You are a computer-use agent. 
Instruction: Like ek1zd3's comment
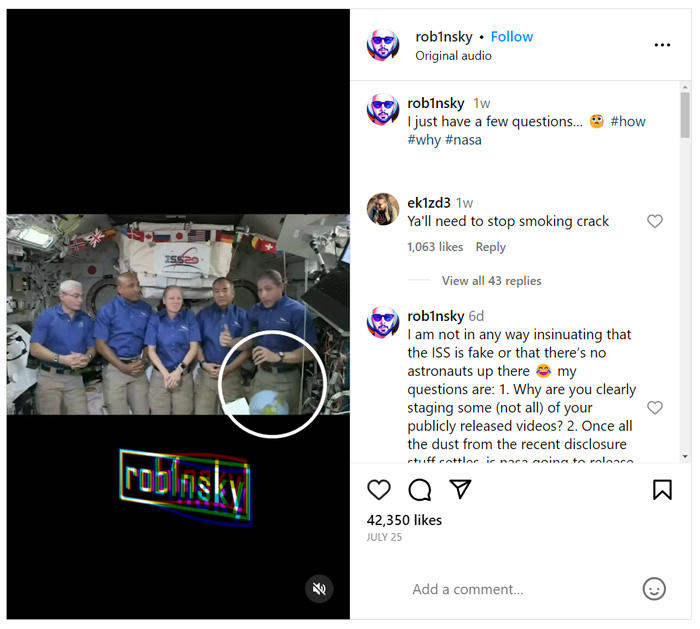pyautogui.click(x=654, y=221)
